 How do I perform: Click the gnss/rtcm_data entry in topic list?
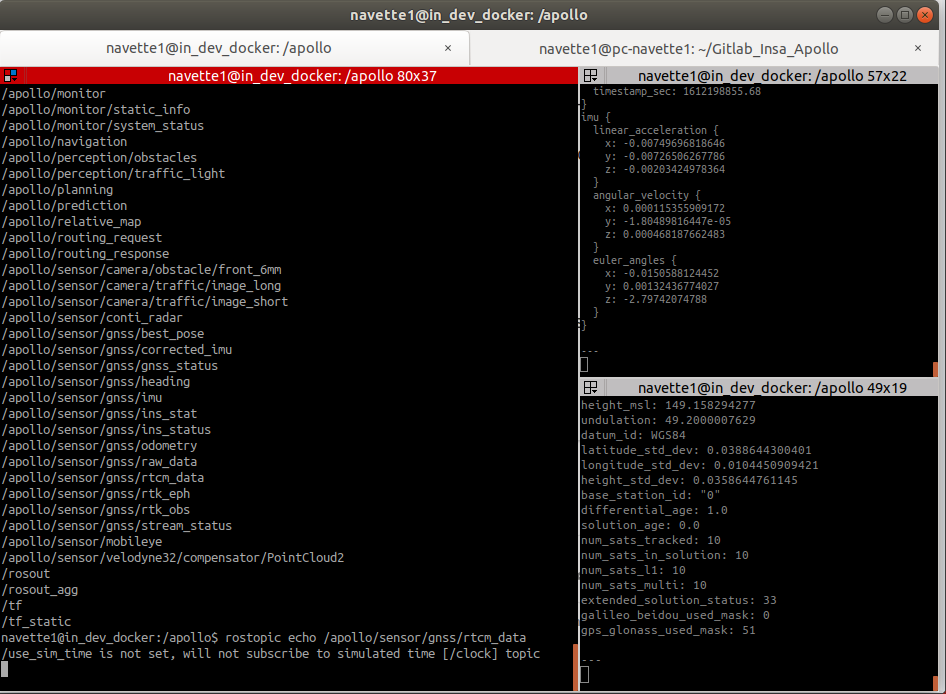tap(103, 477)
